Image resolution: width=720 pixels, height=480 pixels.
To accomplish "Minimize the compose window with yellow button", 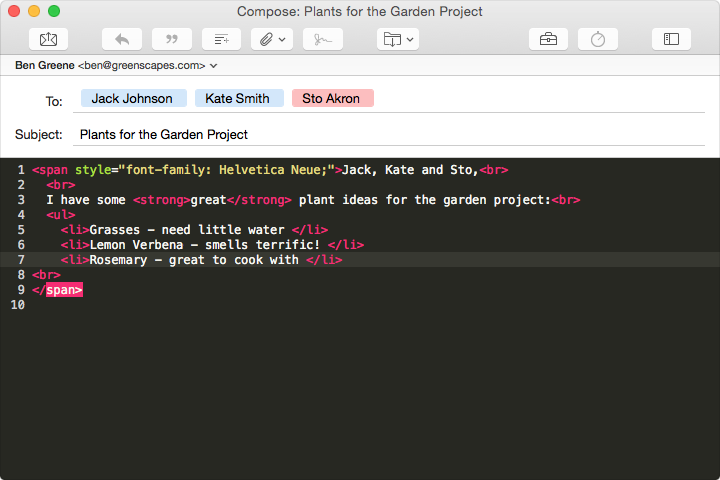I will click(x=34, y=11).
